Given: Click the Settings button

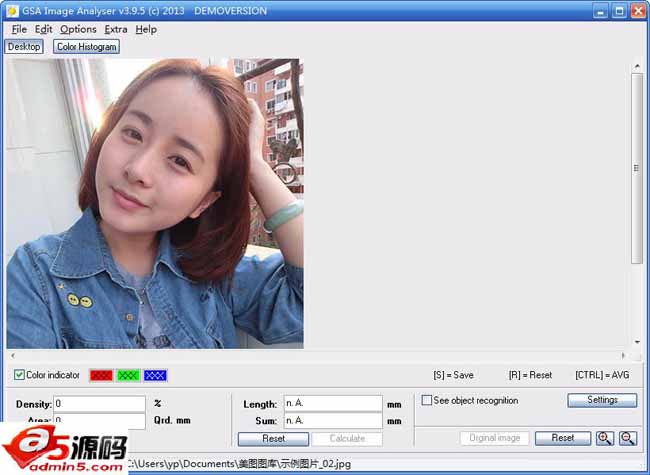Looking at the screenshot, I should pyautogui.click(x=602, y=400).
